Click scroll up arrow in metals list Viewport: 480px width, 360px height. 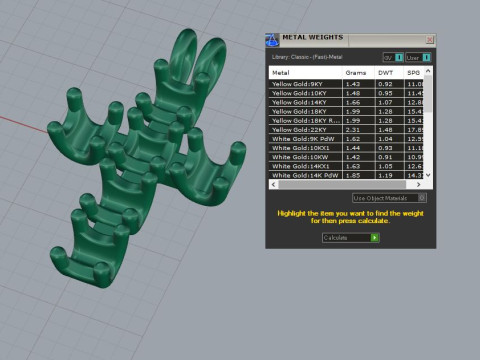point(428,71)
